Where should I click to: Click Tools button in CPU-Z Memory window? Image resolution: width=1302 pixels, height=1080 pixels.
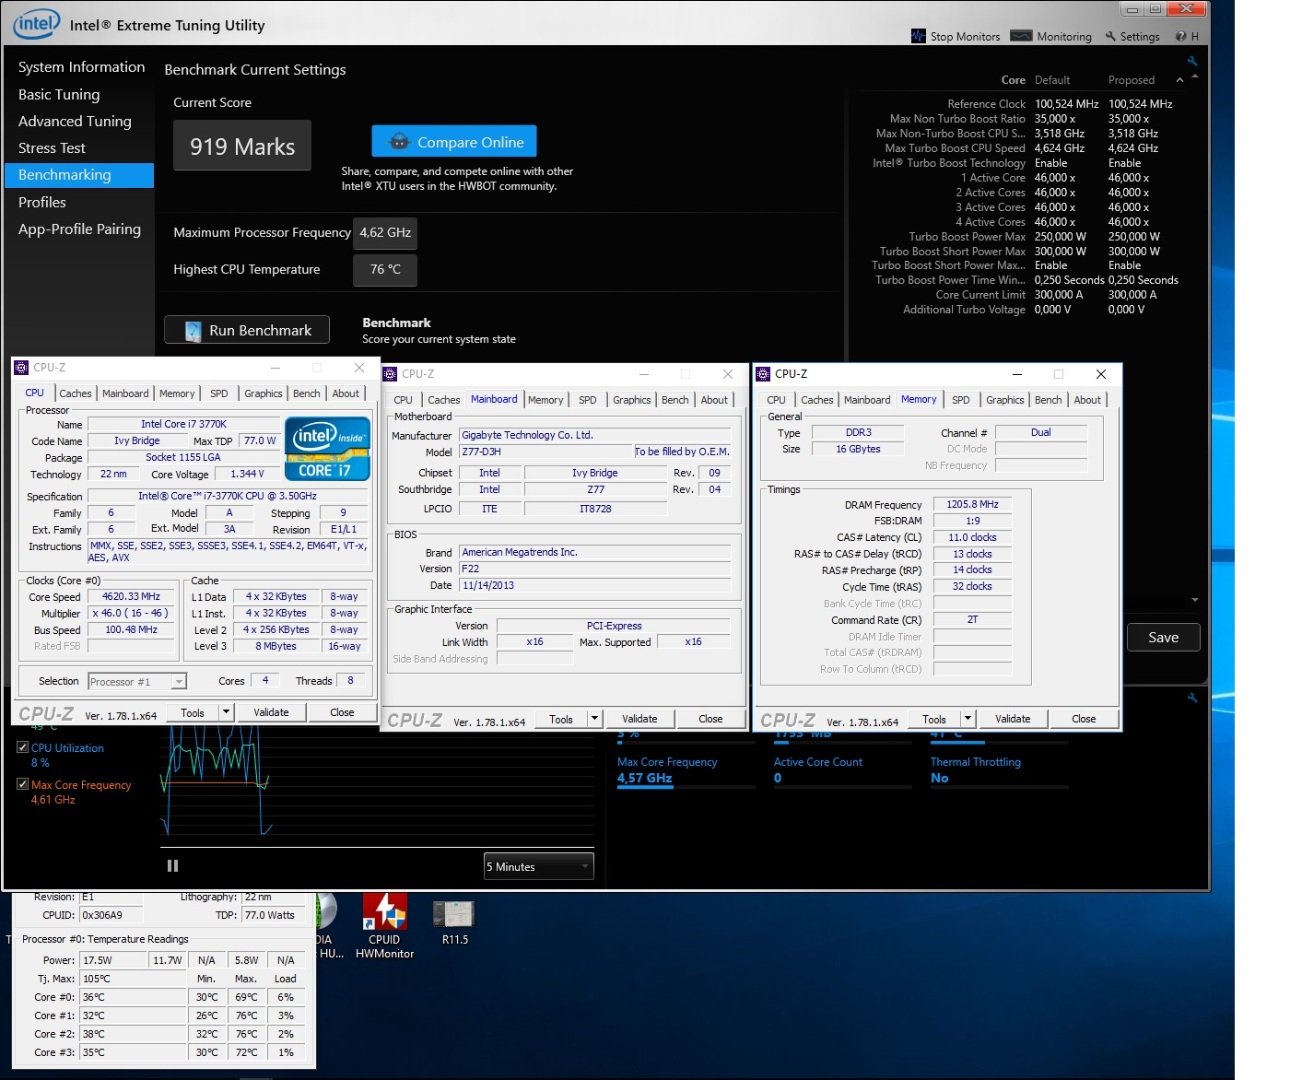tap(934, 718)
